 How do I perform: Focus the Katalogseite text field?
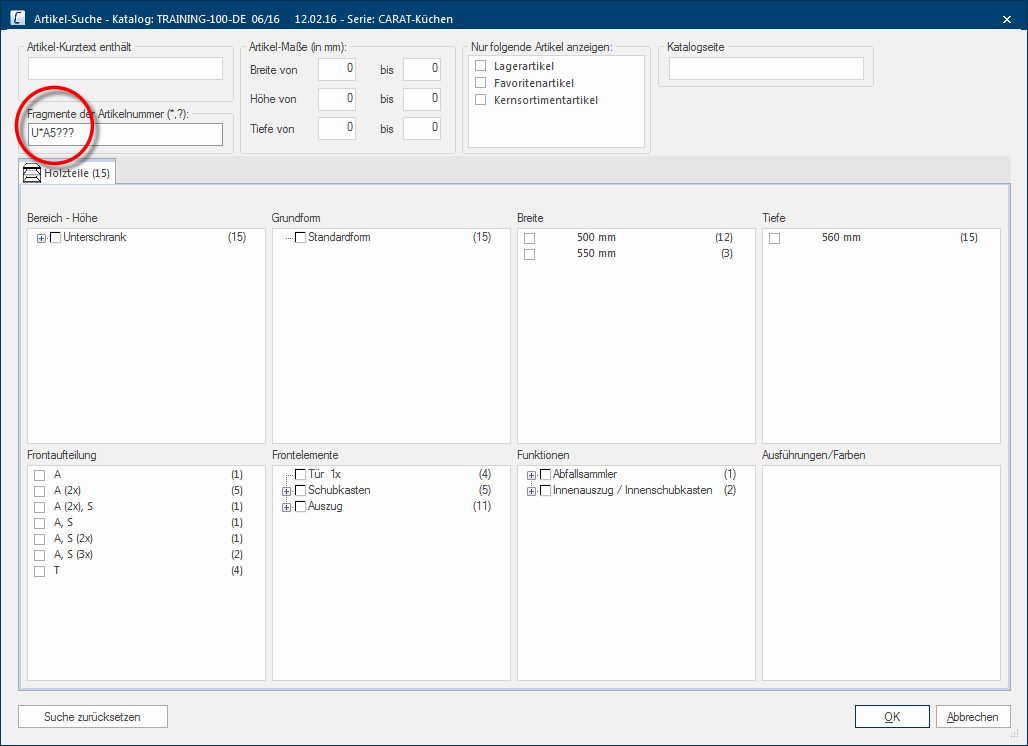tap(765, 69)
